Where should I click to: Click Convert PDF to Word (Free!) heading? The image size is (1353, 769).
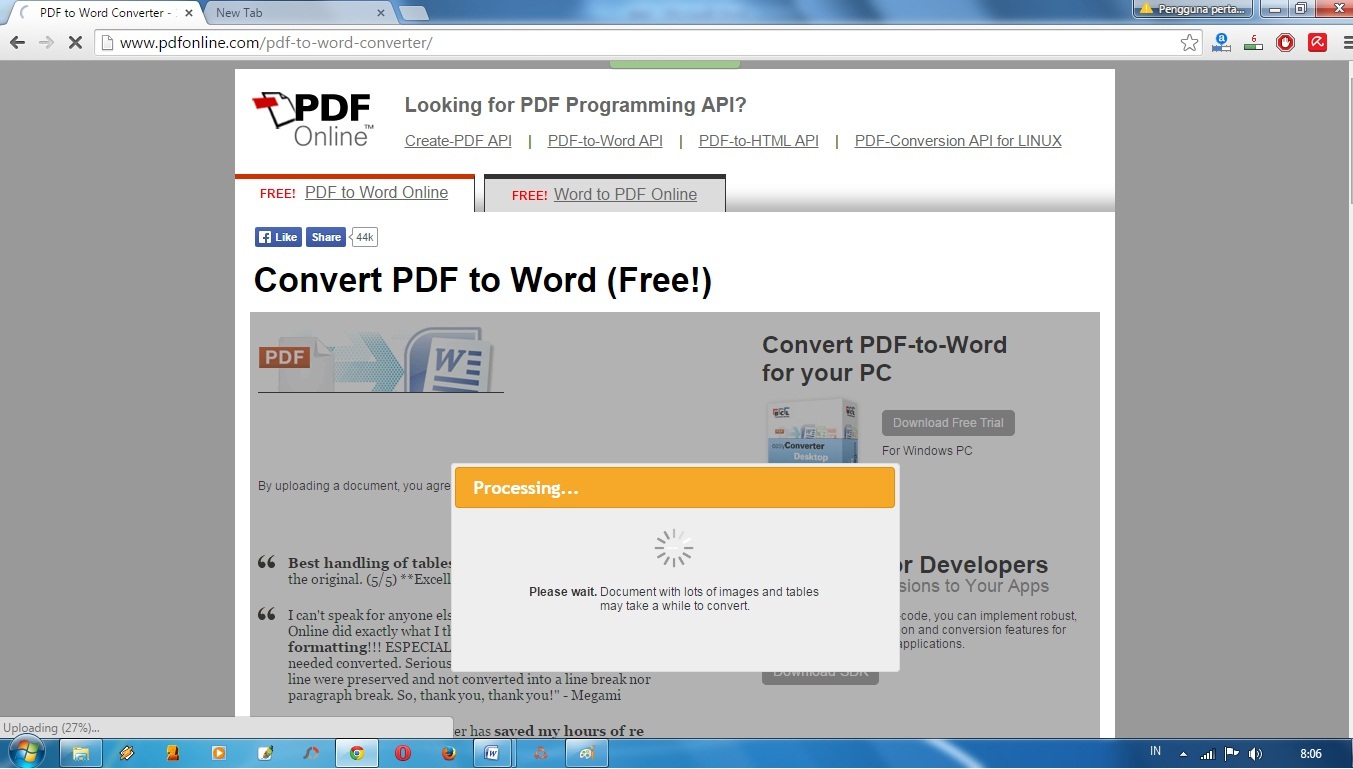click(x=483, y=280)
